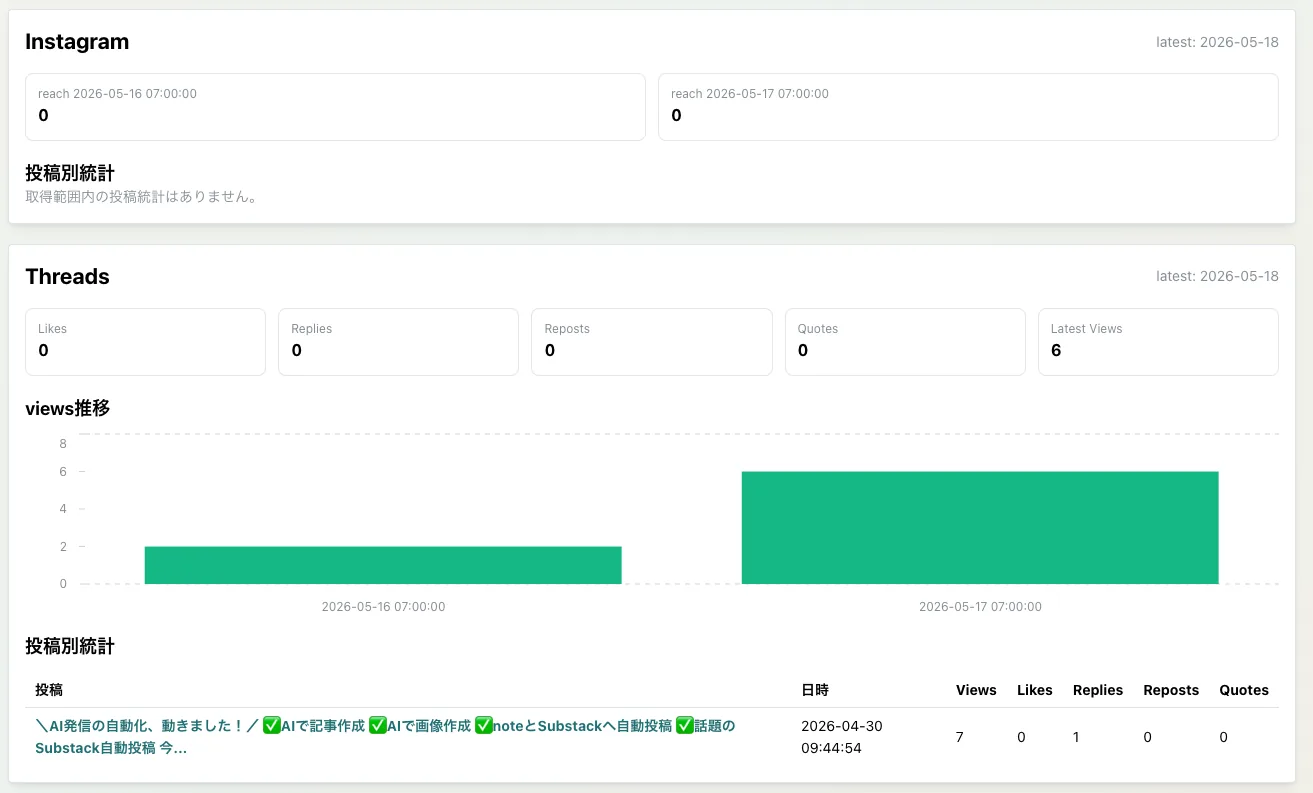Select the reach 2026-05-16 07:00:00 card
This screenshot has height=793, width=1313.
335,107
